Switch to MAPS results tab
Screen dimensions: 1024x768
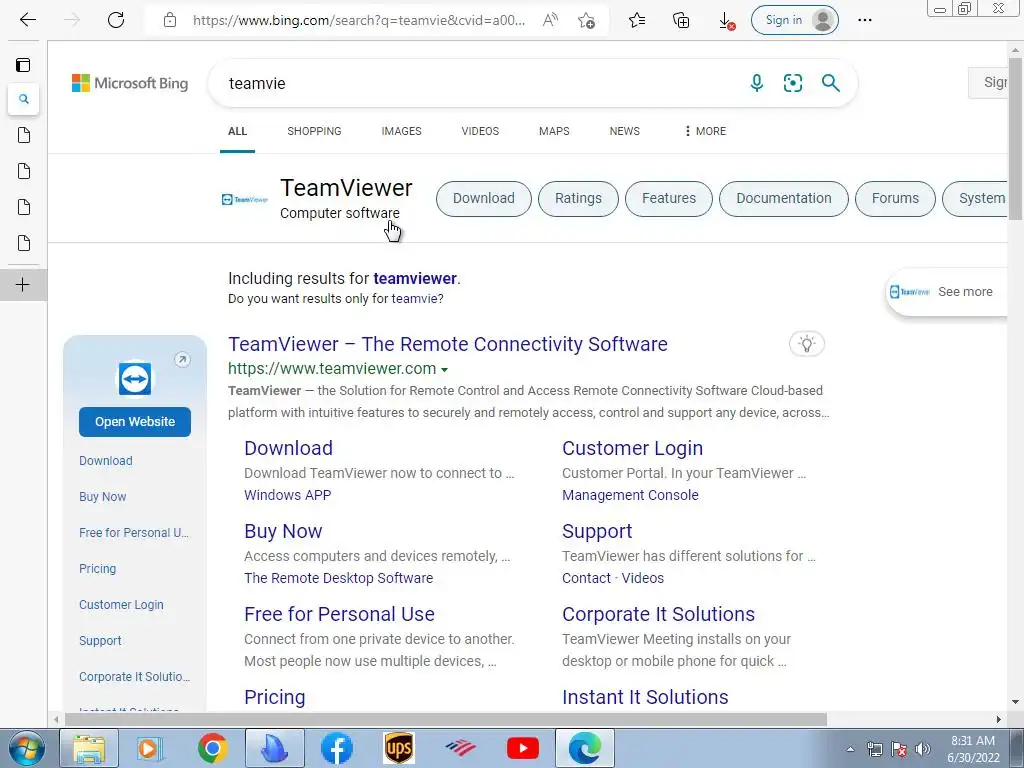point(554,131)
